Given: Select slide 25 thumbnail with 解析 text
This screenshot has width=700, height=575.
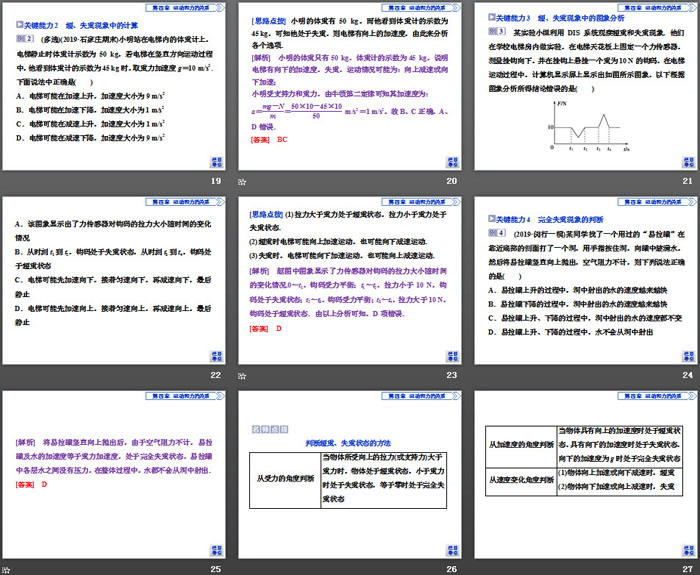Looking at the screenshot, I should coord(114,475).
